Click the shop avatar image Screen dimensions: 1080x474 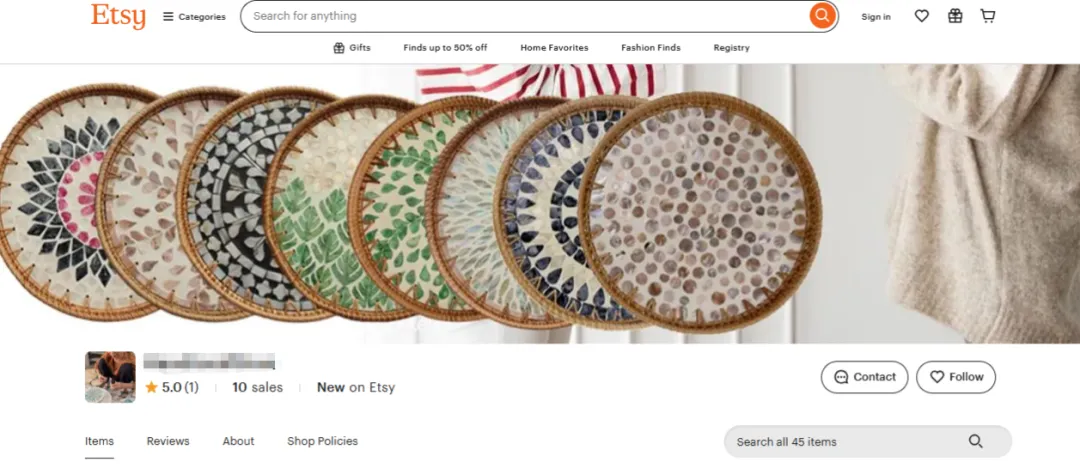[110, 377]
